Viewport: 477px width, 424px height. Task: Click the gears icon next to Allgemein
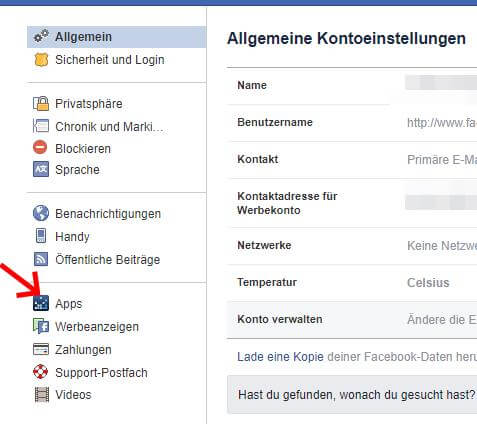[x=41, y=36]
